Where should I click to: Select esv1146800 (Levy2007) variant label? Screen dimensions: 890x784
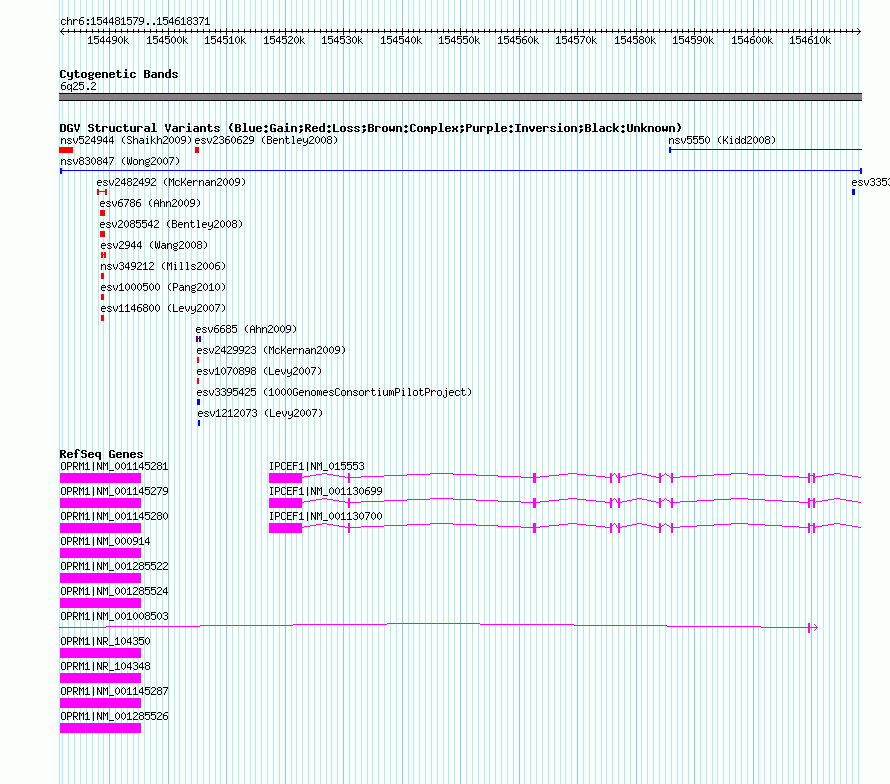[163, 308]
